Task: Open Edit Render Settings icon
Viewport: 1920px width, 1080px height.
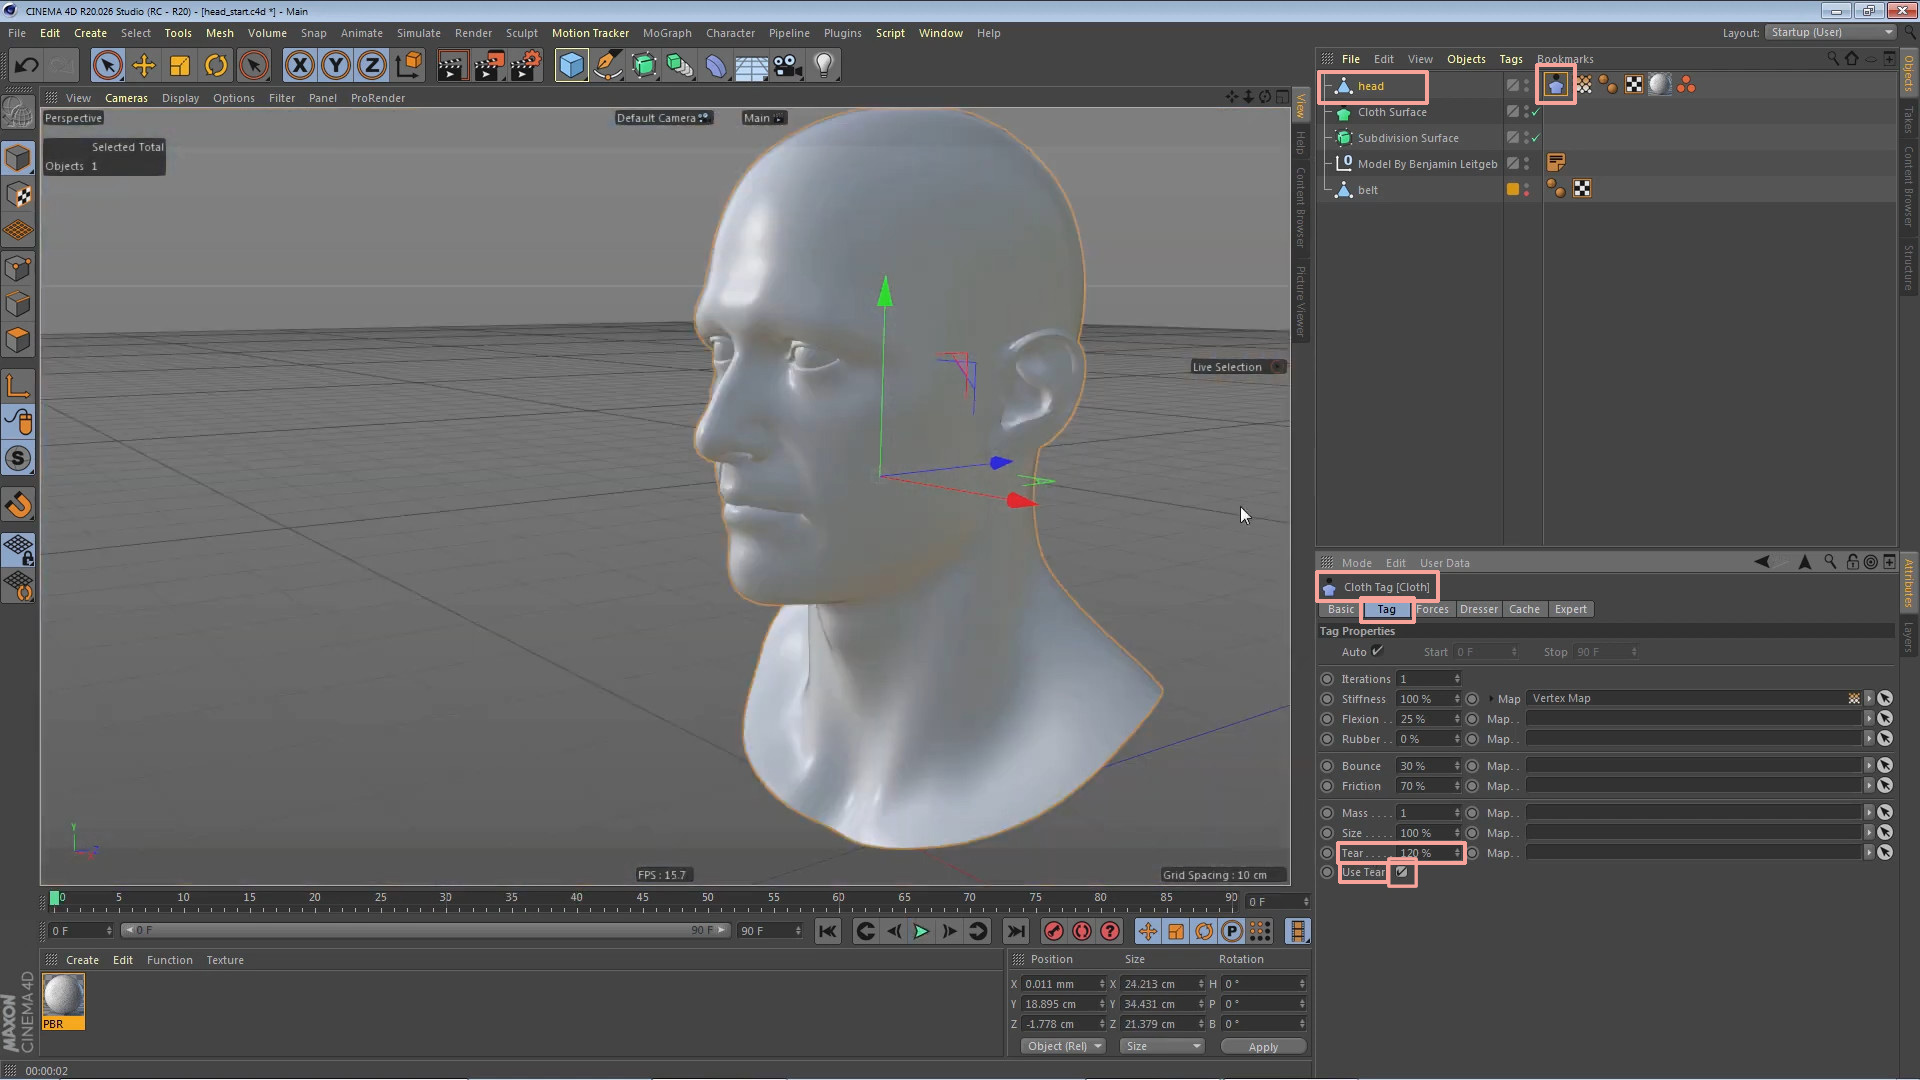Action: [526, 66]
